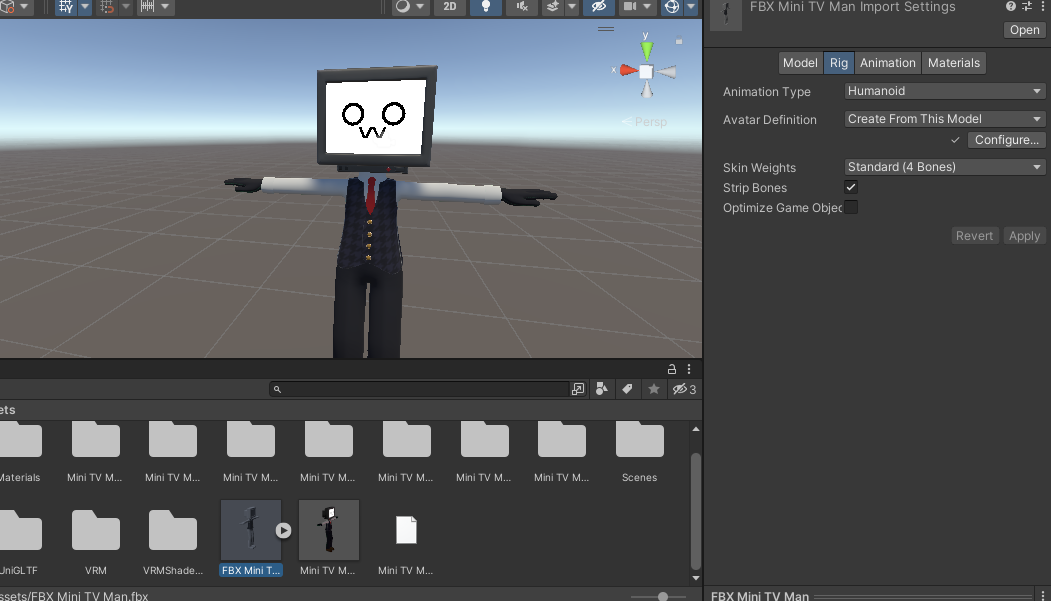The height and width of the screenshot is (601, 1051).
Task: Click the Inspector preset sliders icon
Action: (1027, 7)
